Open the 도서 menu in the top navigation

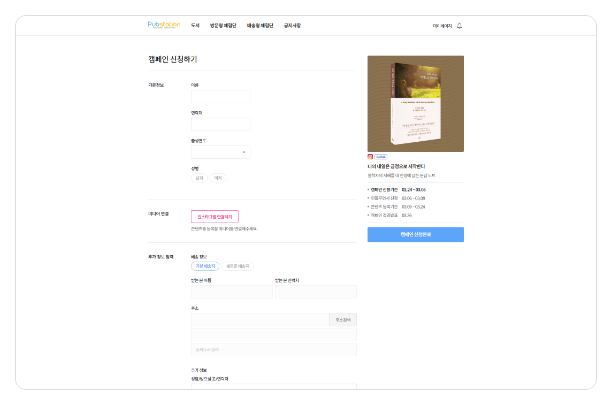tap(195, 26)
